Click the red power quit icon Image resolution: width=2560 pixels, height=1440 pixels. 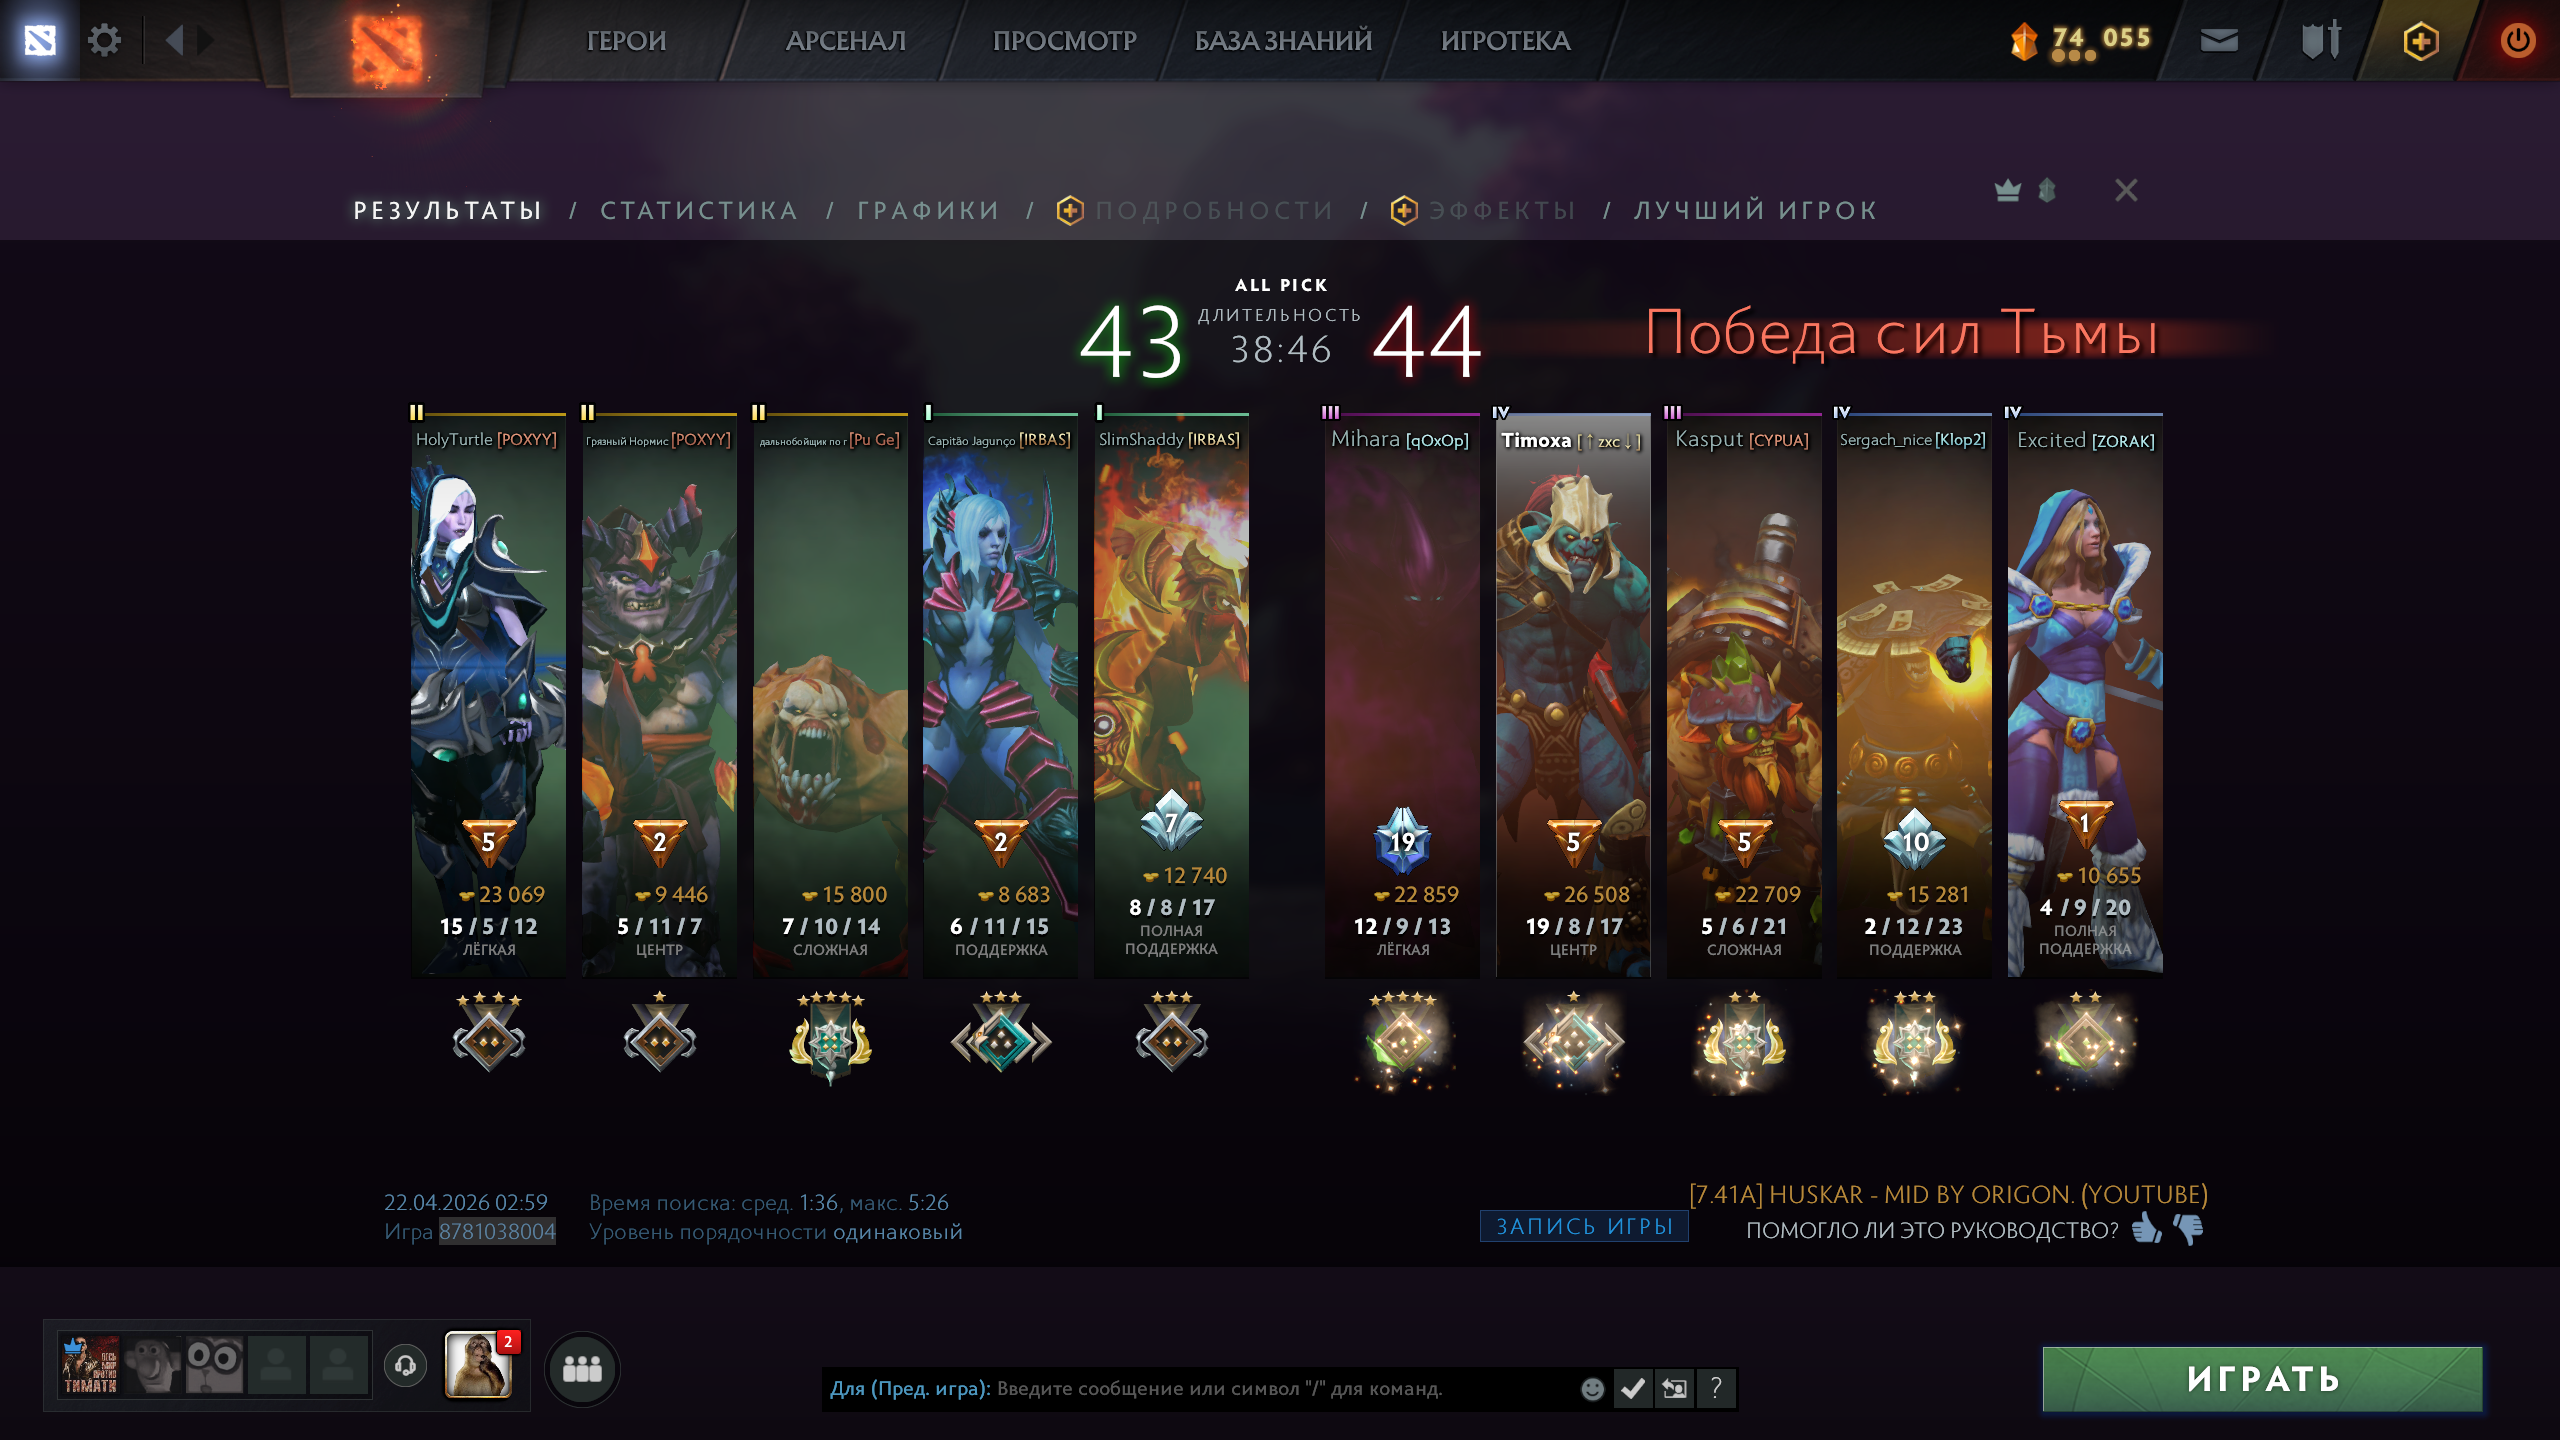2517,40
